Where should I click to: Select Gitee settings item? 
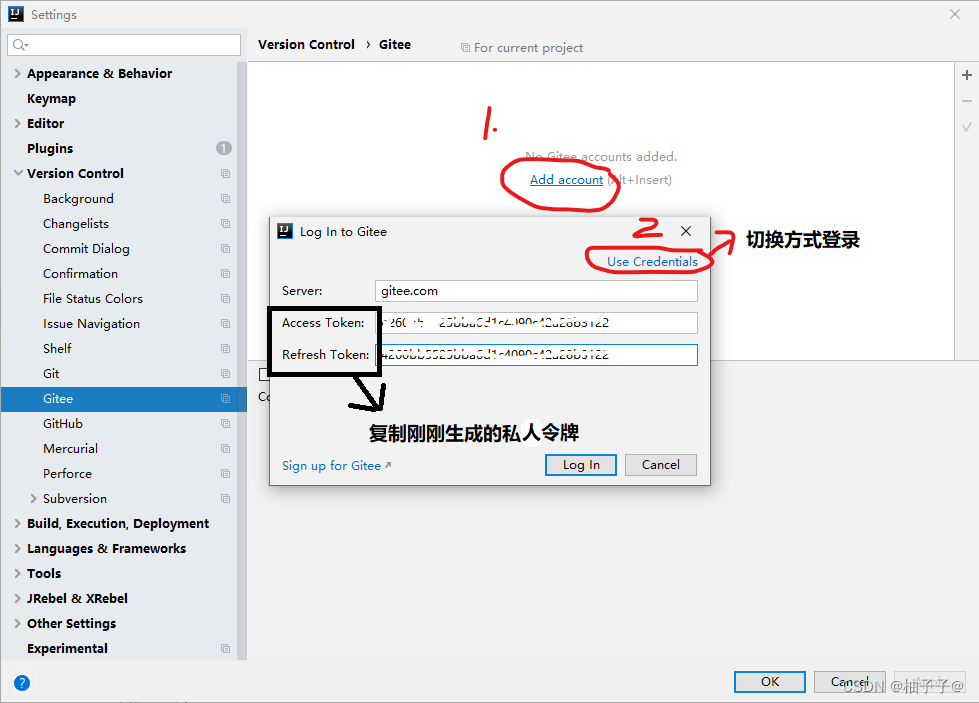[124, 399]
